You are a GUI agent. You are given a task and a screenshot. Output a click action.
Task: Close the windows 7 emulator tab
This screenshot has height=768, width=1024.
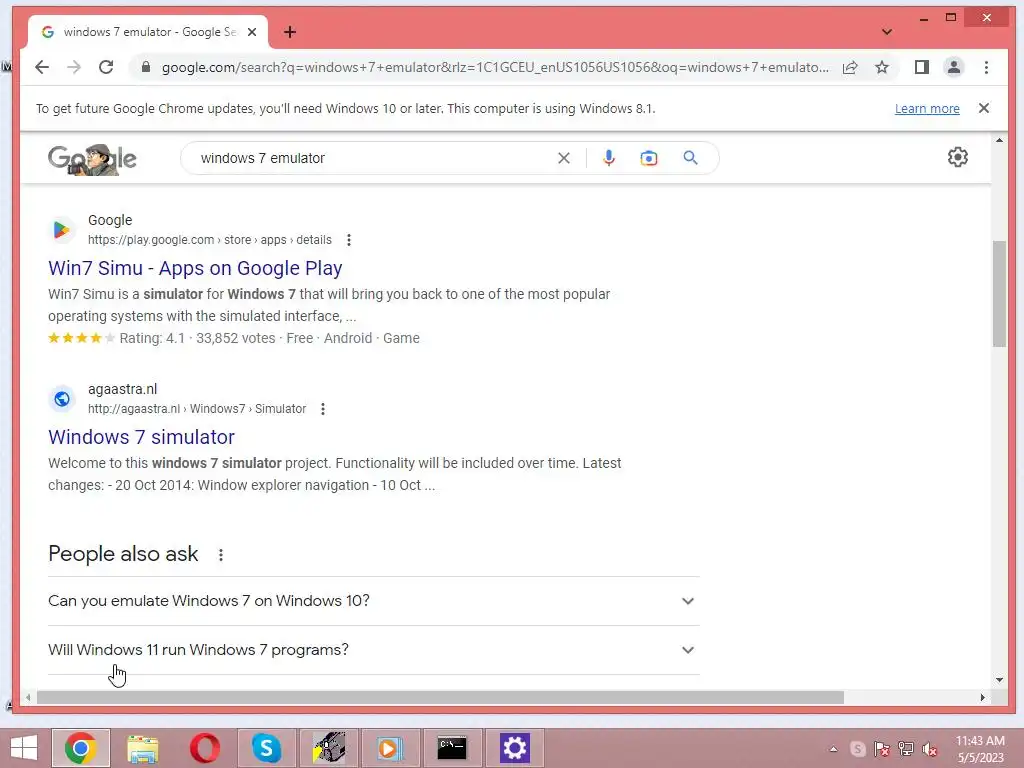(x=252, y=32)
